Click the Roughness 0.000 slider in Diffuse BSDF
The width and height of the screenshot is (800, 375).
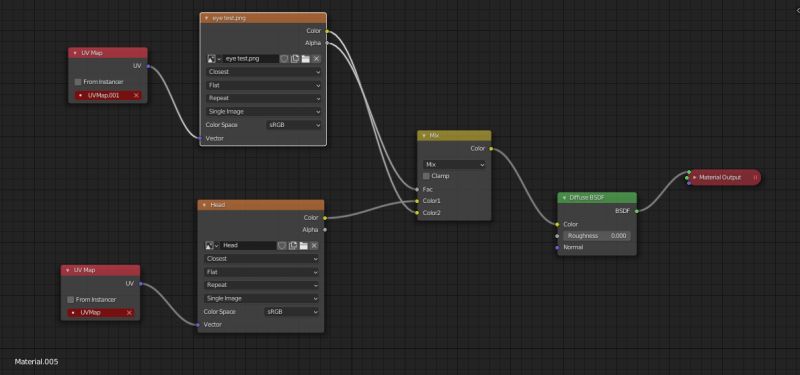[x=596, y=236]
